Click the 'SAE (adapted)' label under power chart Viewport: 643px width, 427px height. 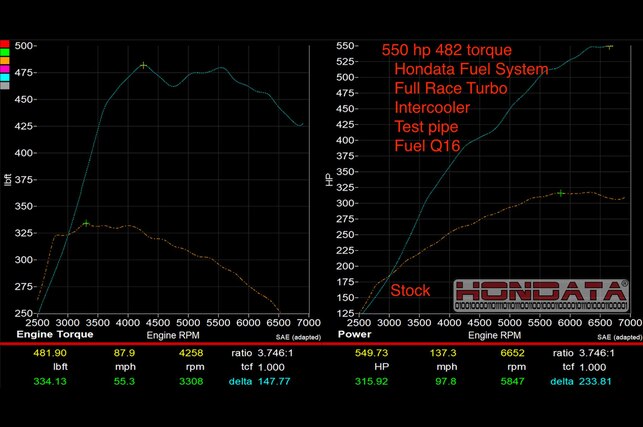620,337
